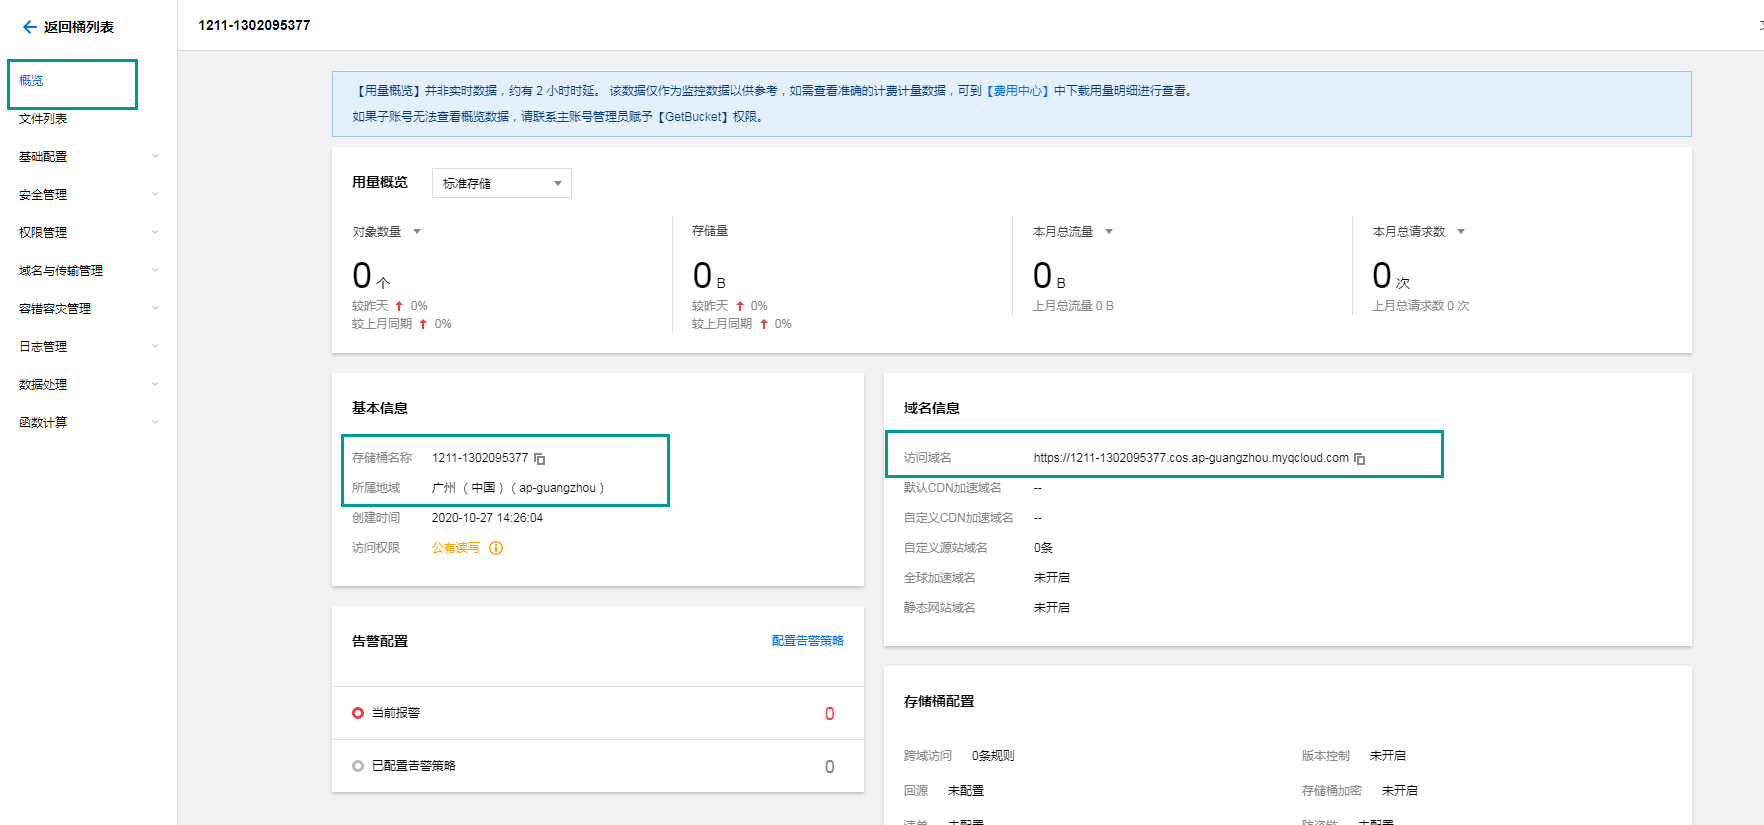This screenshot has width=1764, height=825.
Task: Expand 函数计算 in the sidebar
Action: [x=88, y=423]
